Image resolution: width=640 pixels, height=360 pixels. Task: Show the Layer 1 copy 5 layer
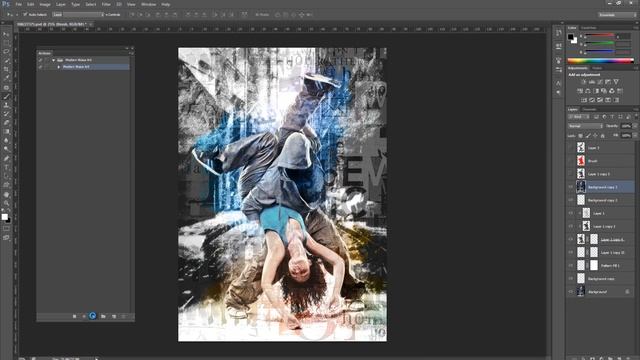point(571,174)
